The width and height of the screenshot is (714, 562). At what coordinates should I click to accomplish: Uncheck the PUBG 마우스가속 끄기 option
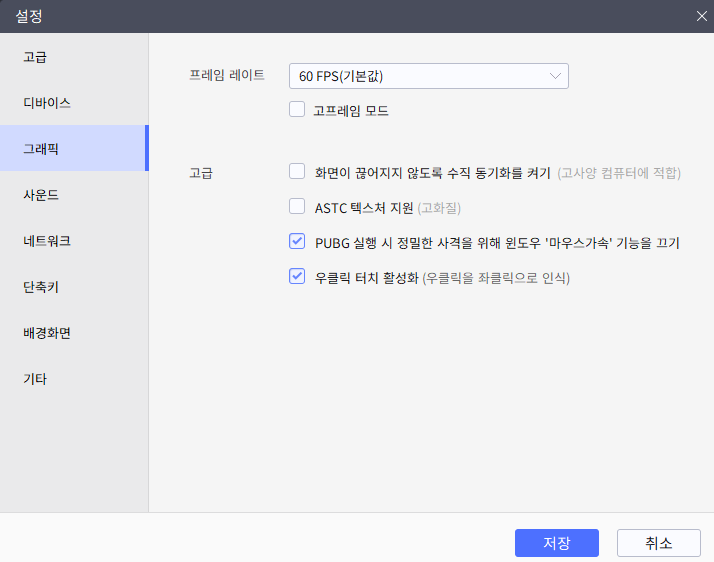(x=297, y=241)
